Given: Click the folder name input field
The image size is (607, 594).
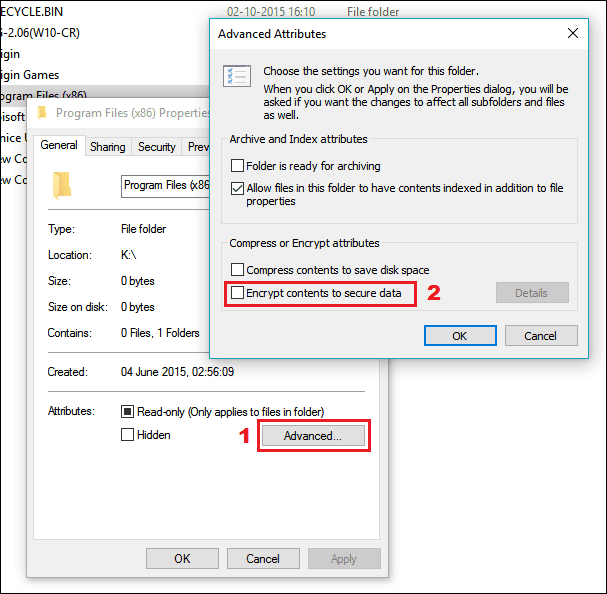Looking at the screenshot, I should 166,186.
